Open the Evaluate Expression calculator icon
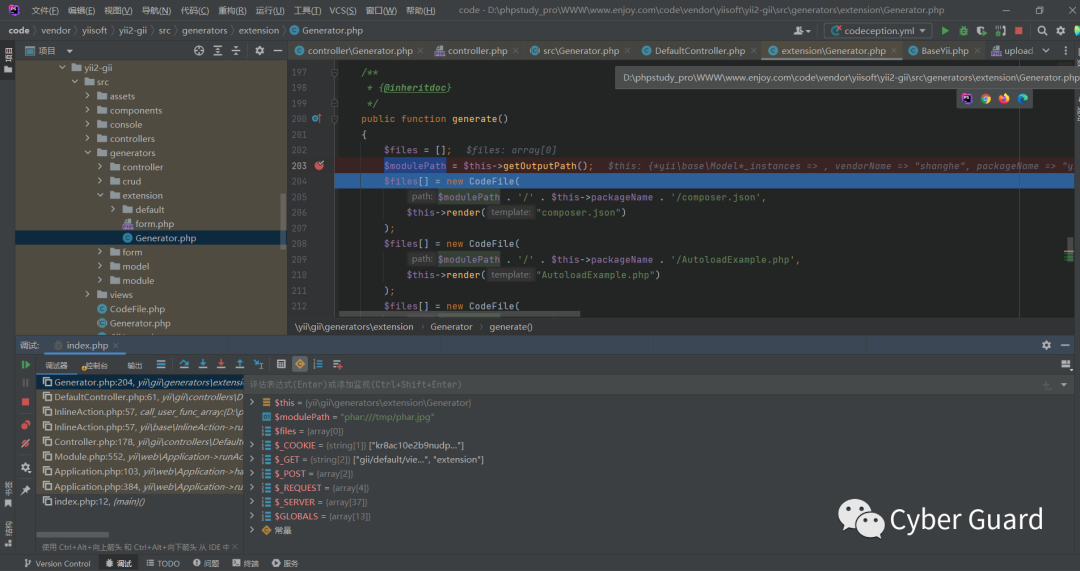Viewport: 1080px width, 571px height. pos(281,365)
